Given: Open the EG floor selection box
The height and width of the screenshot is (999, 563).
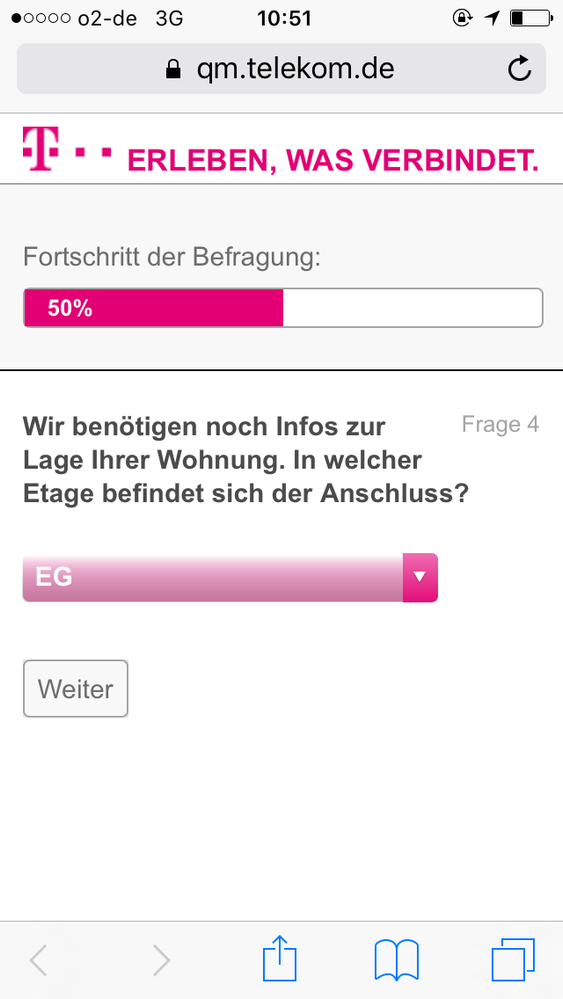Looking at the screenshot, I should coord(230,577).
